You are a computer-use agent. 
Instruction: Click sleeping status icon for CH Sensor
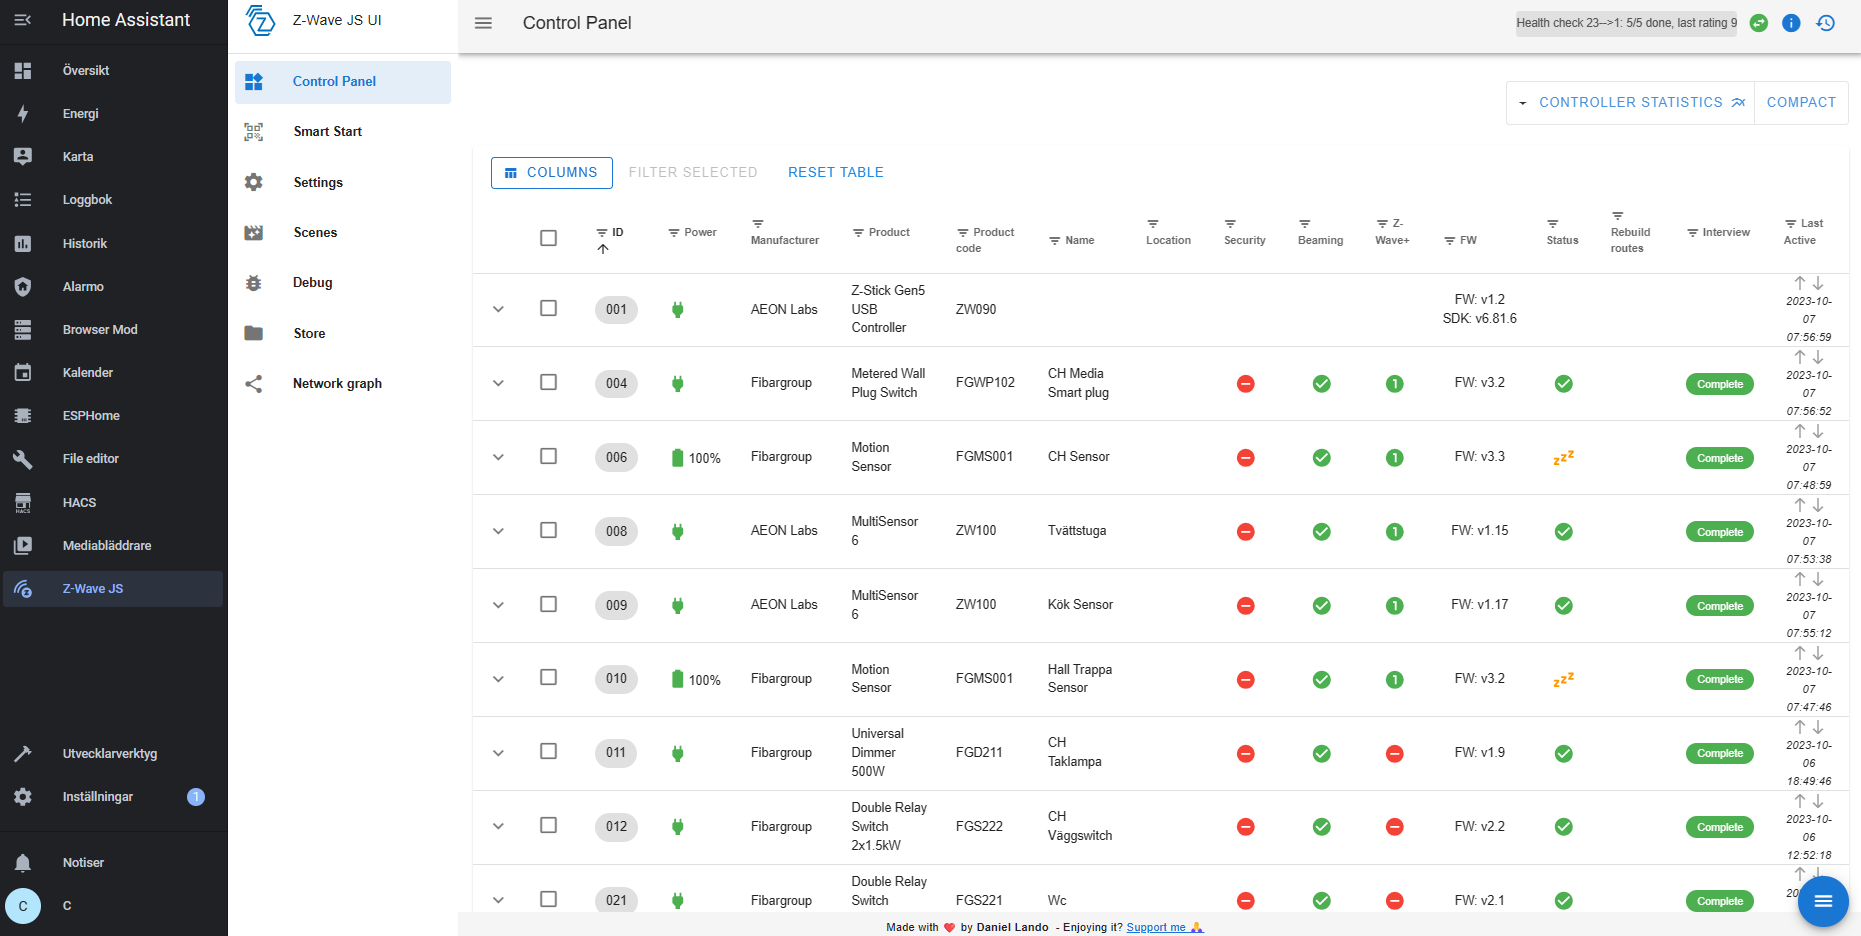pyautogui.click(x=1563, y=458)
